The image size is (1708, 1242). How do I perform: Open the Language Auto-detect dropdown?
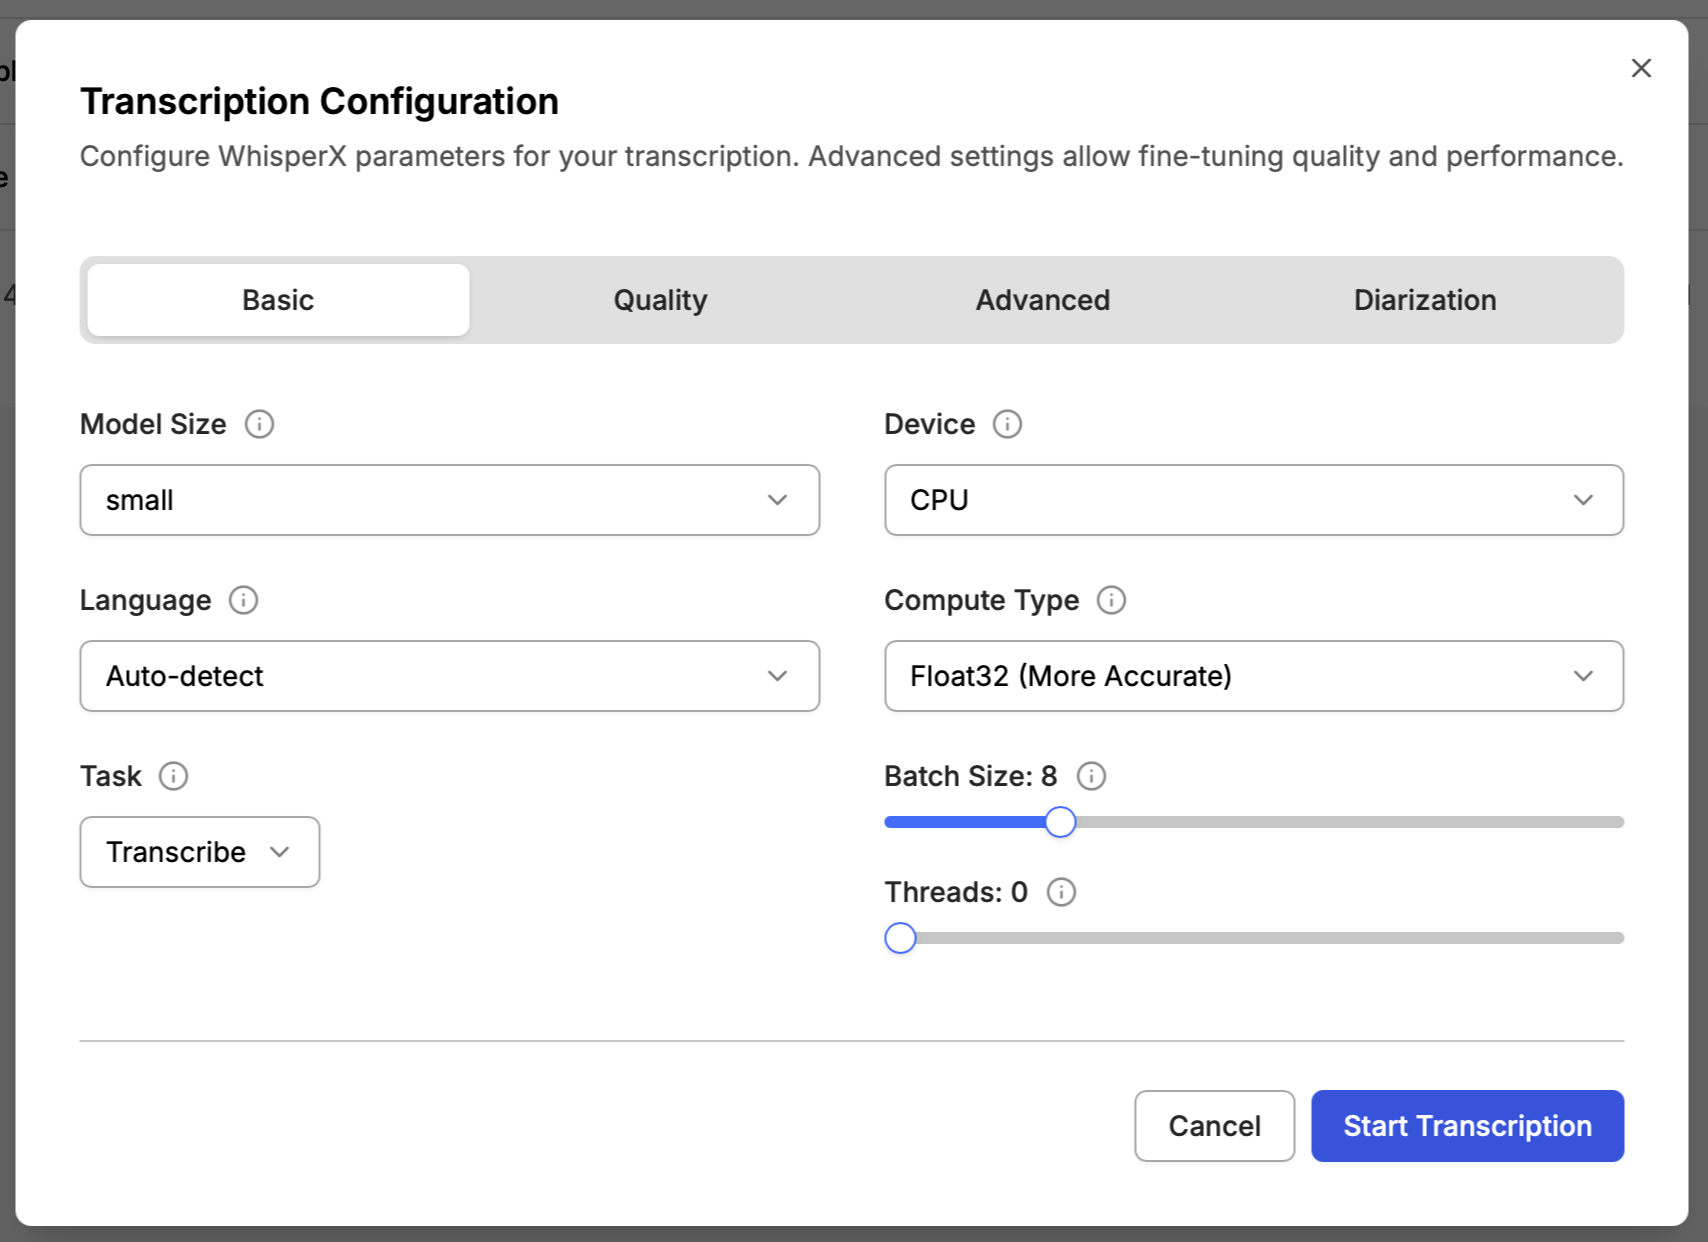449,676
